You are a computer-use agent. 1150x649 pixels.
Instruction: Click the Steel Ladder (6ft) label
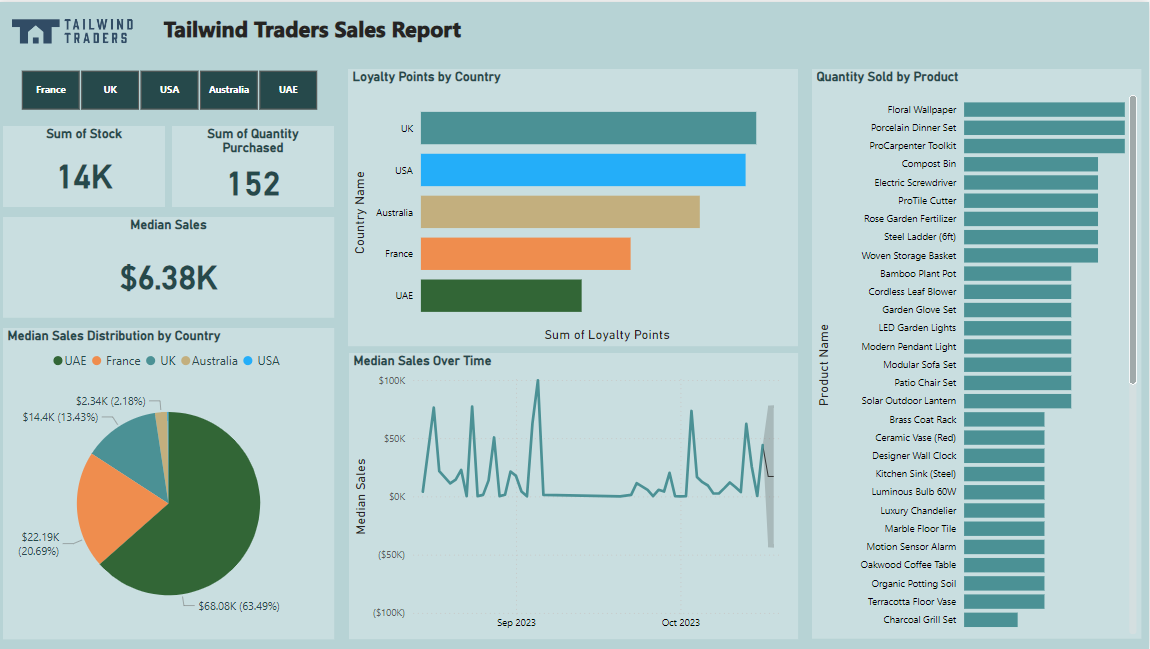[920, 237]
